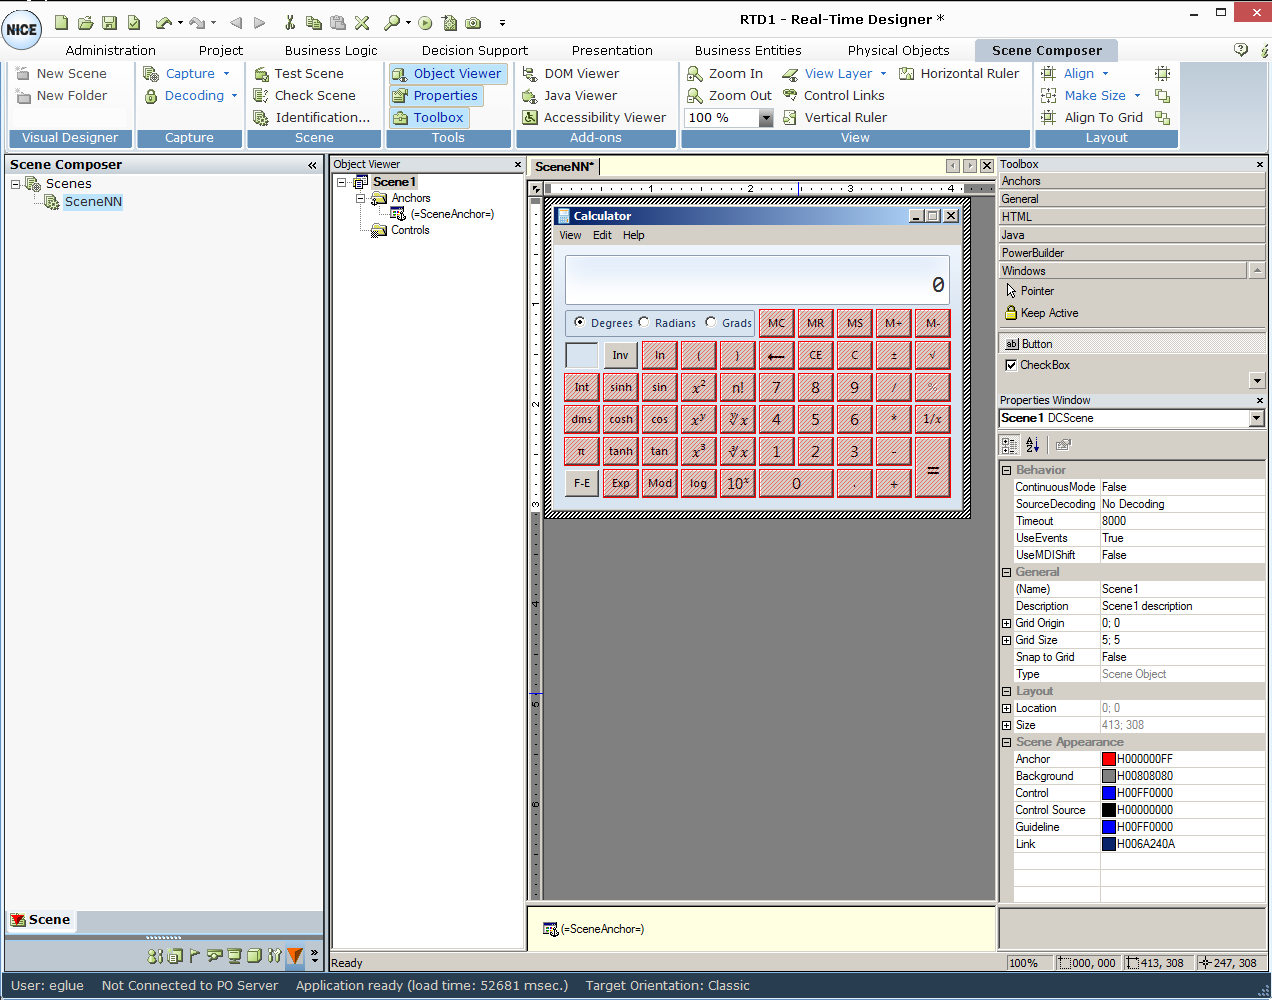The height and width of the screenshot is (1000, 1272).
Task: Run Test Scene command
Action: click(299, 73)
